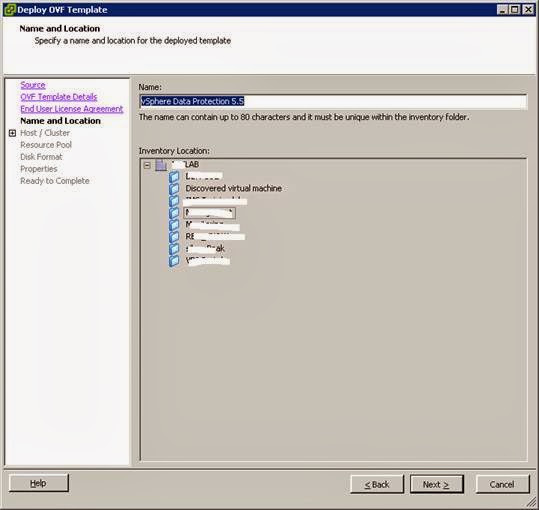Cancel the OVF deployment
The image size is (539, 510).
click(503, 484)
